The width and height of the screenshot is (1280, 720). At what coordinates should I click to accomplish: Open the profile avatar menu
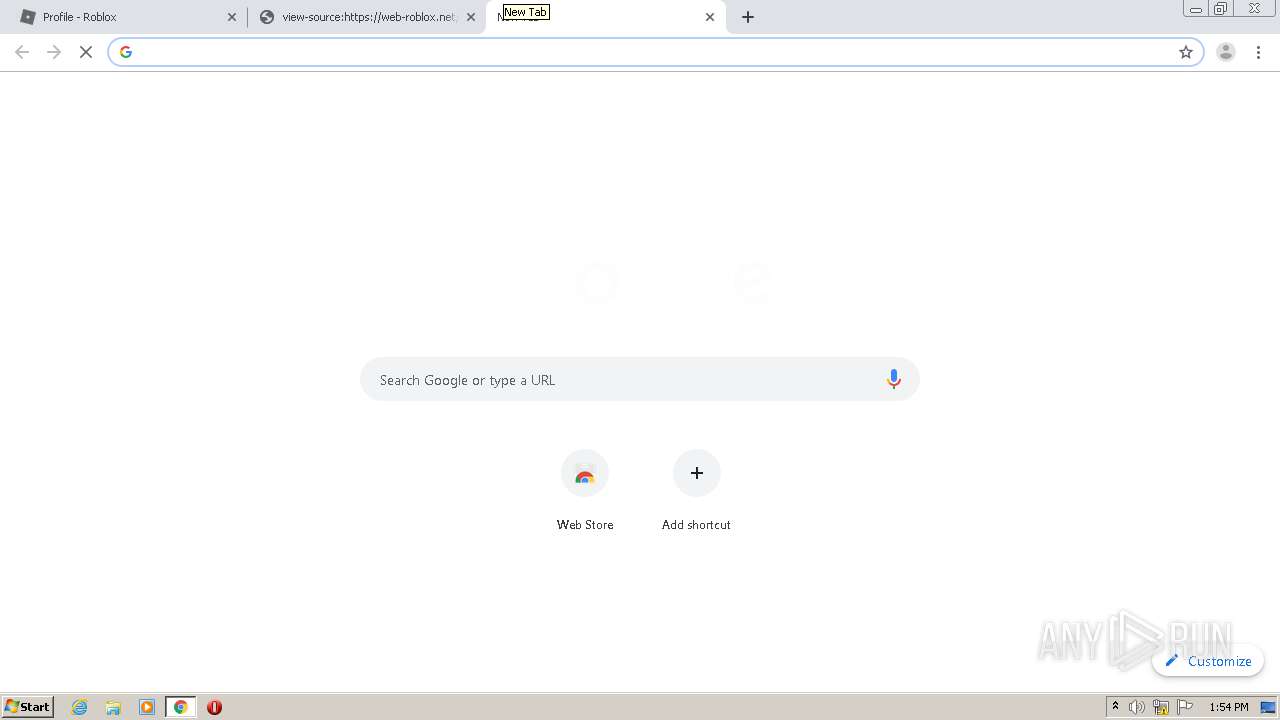coord(1226,52)
